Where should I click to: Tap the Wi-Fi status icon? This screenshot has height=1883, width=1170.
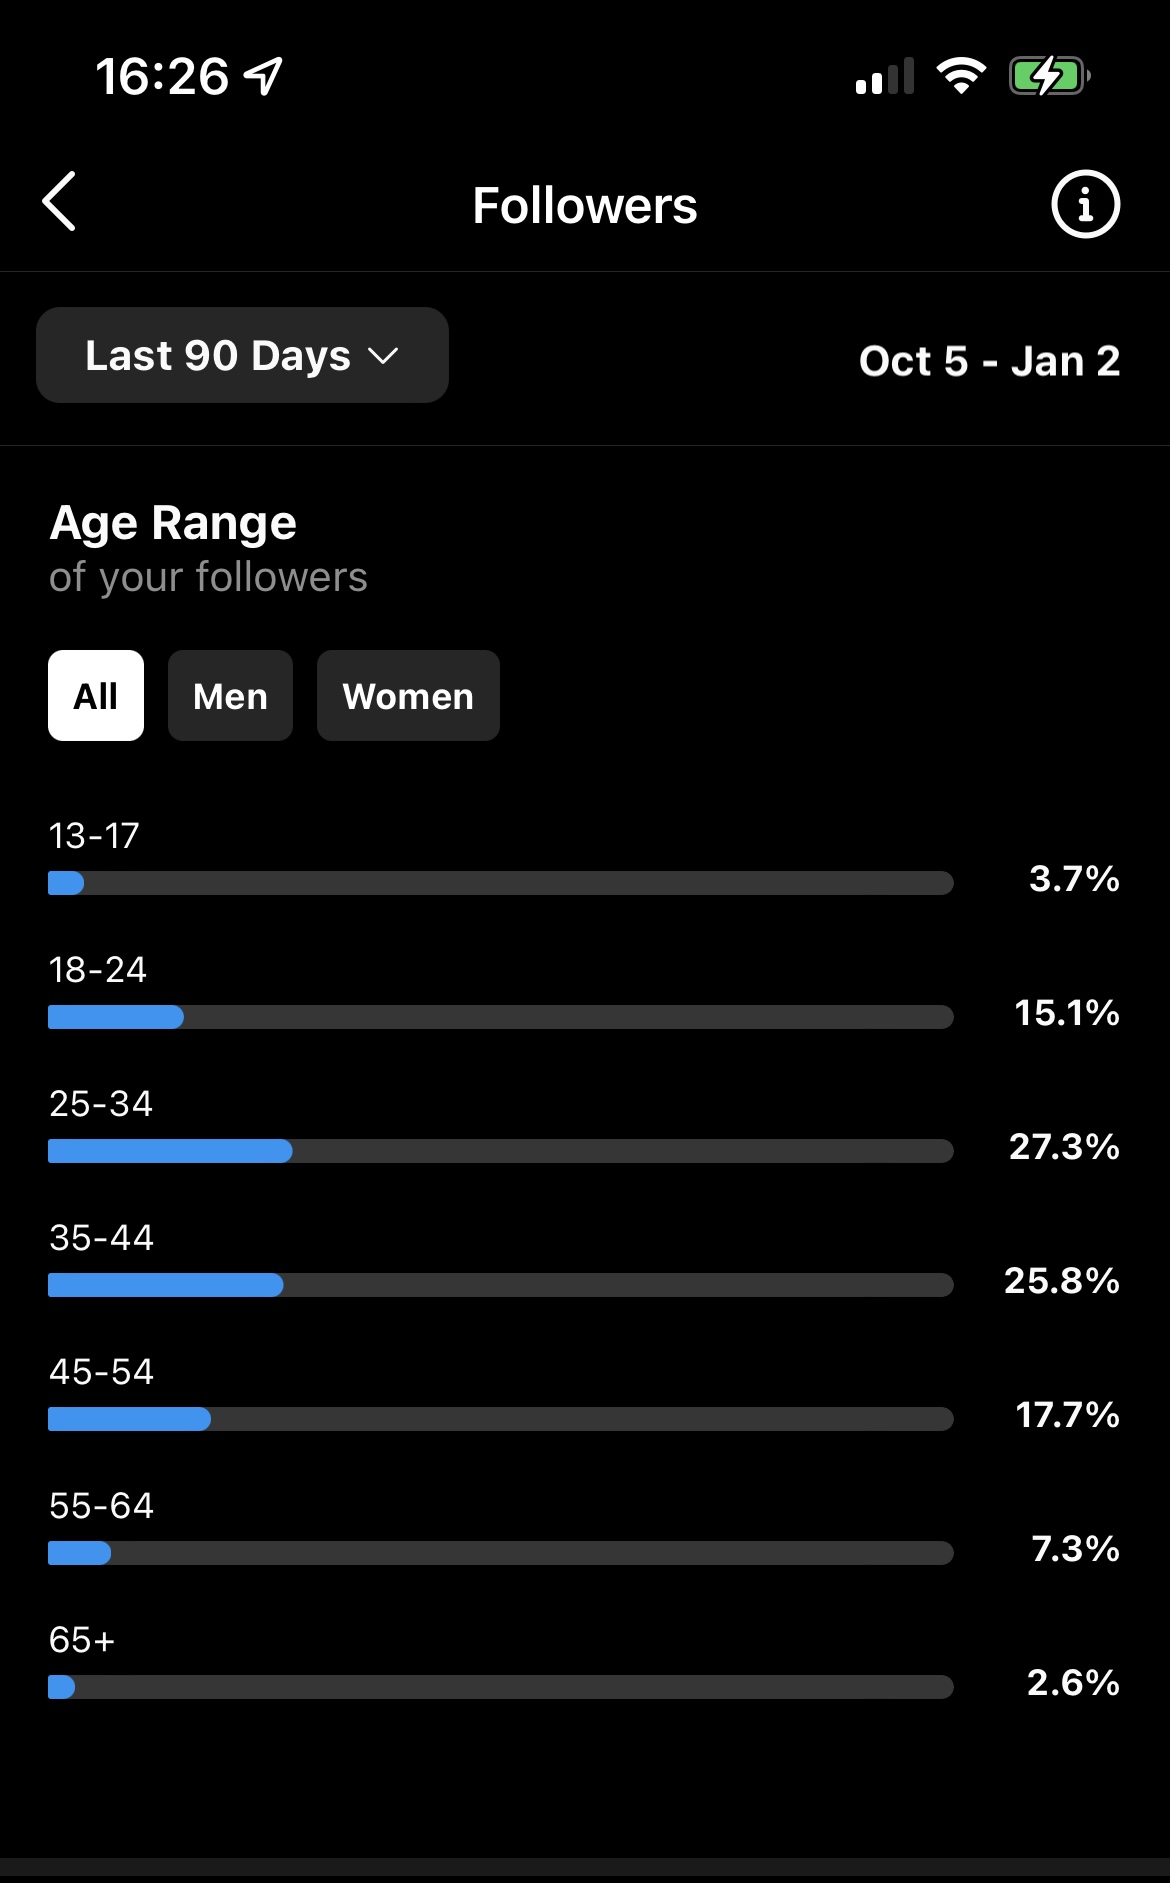[961, 76]
